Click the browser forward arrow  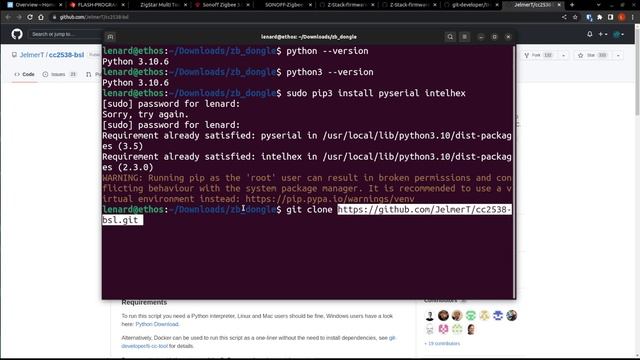[x=19, y=17]
